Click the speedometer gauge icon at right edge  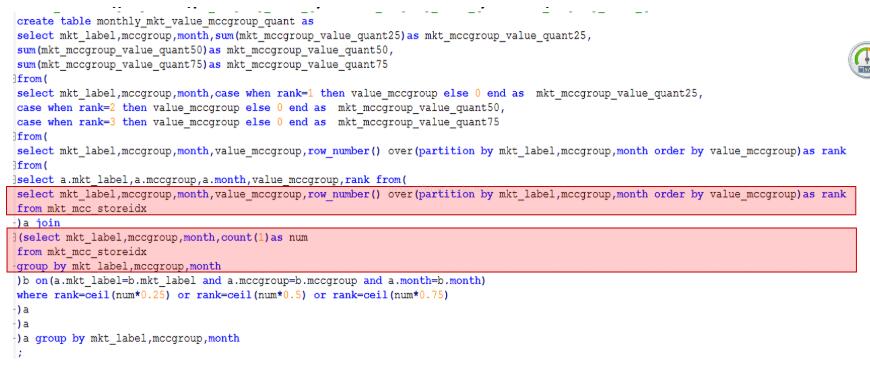pos(860,59)
